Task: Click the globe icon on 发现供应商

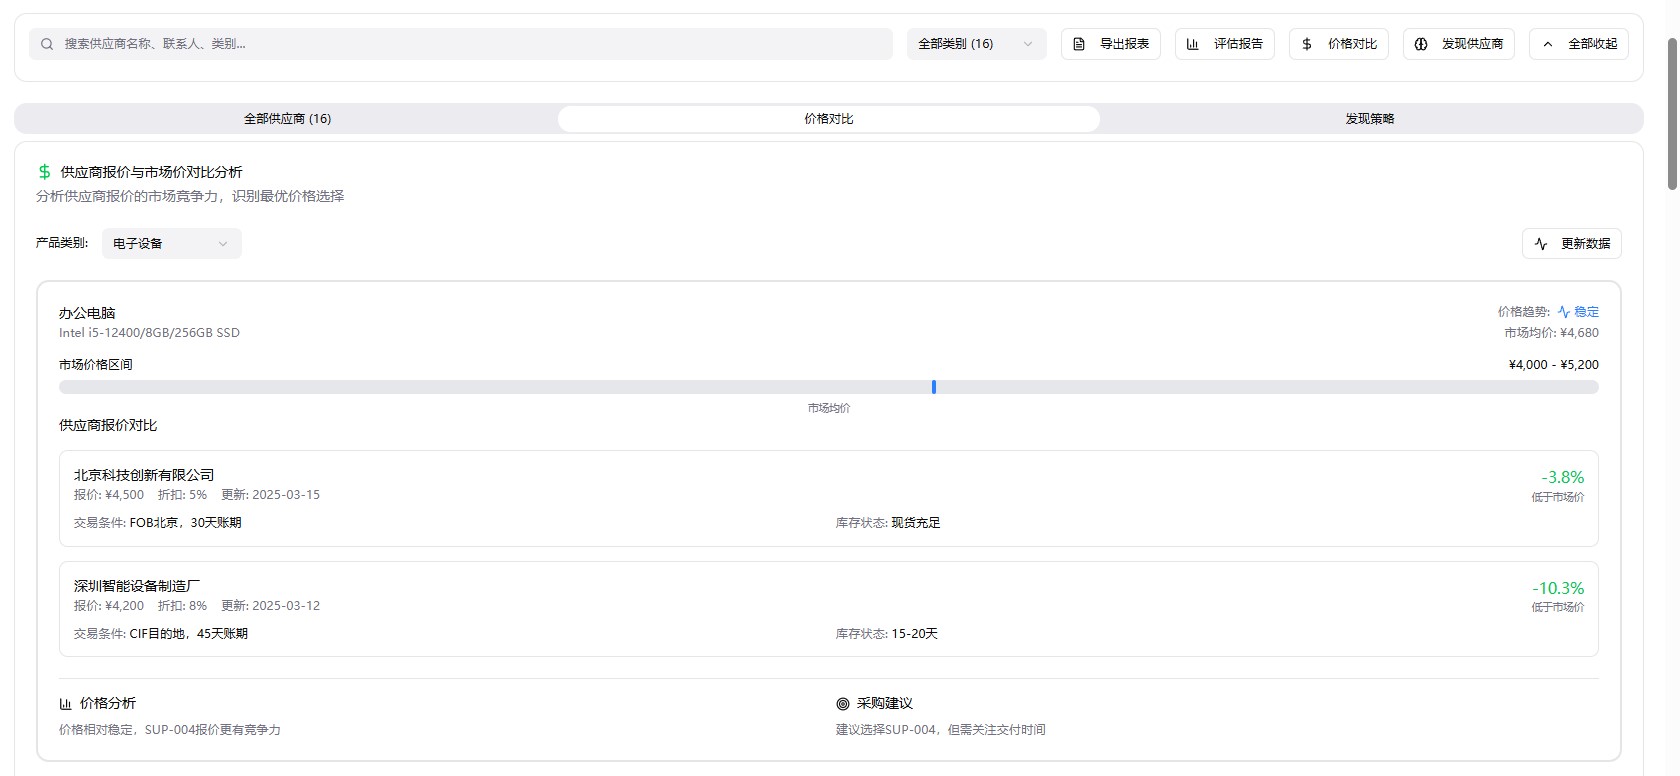Action: click(x=1421, y=44)
